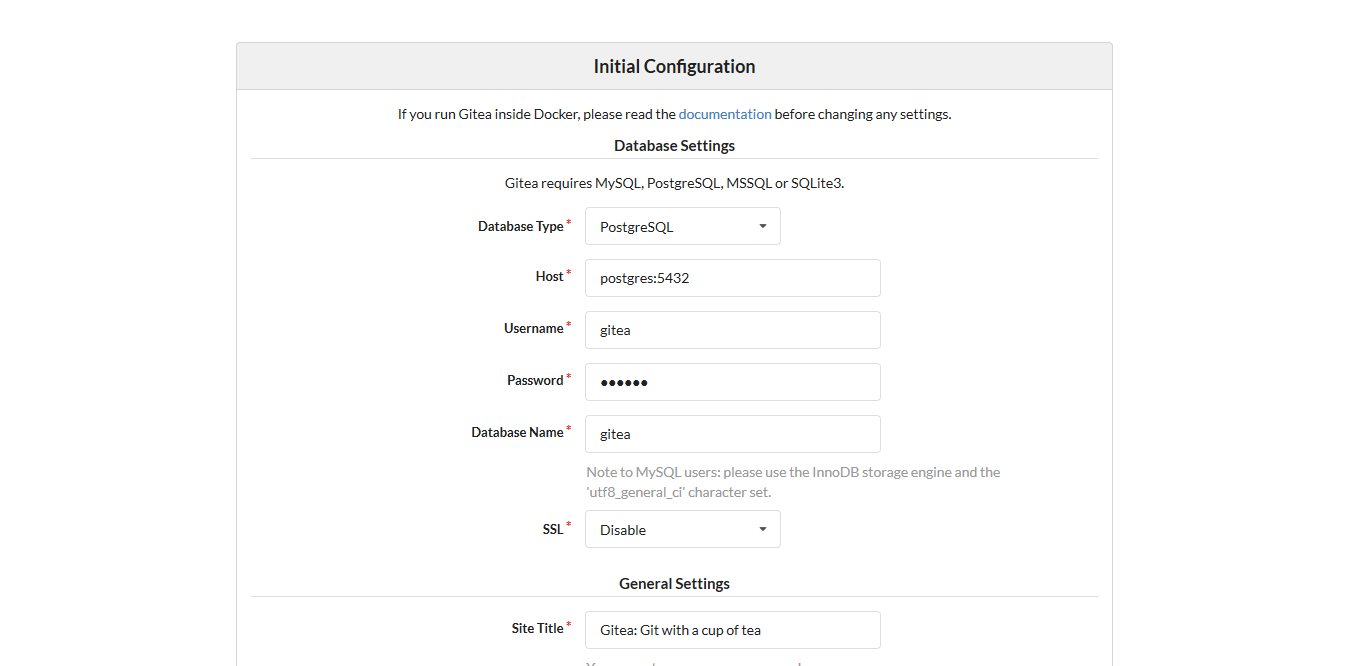Click the "Site Title" field label
This screenshot has width=1349, height=666.
point(537,629)
